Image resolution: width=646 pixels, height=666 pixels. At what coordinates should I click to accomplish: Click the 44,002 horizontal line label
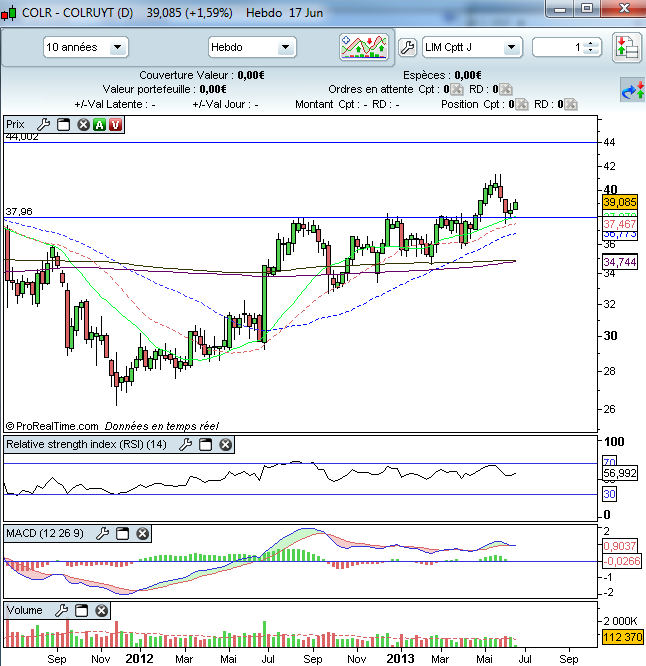pyautogui.click(x=22, y=137)
